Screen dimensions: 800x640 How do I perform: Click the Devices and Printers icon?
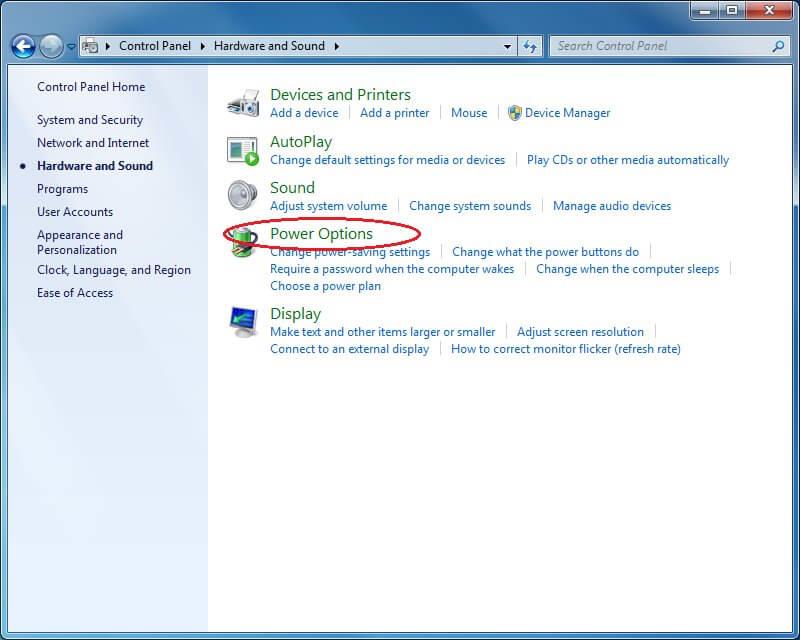point(243,104)
